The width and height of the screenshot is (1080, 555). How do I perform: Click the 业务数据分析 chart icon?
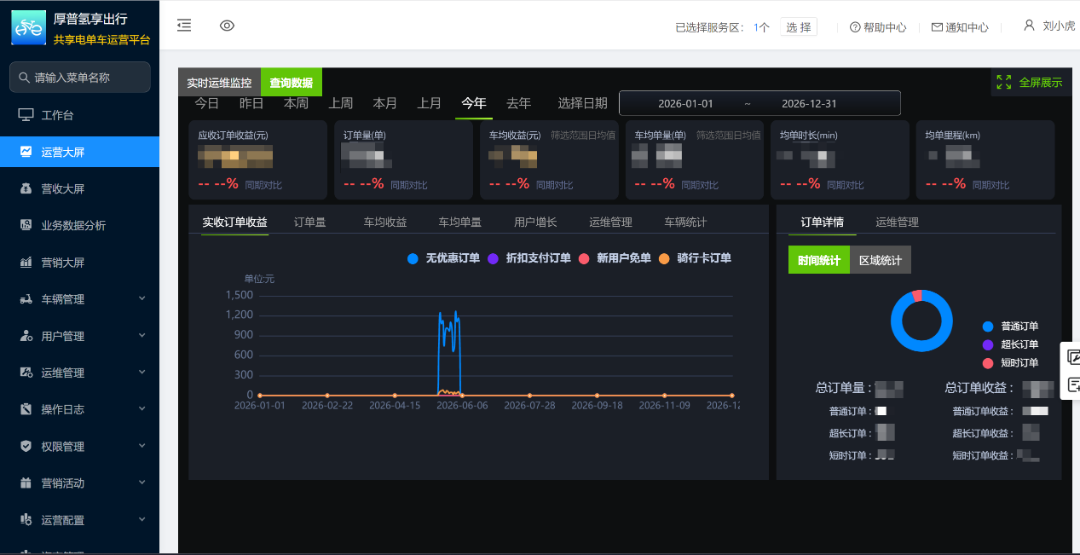pyautogui.click(x=25, y=225)
